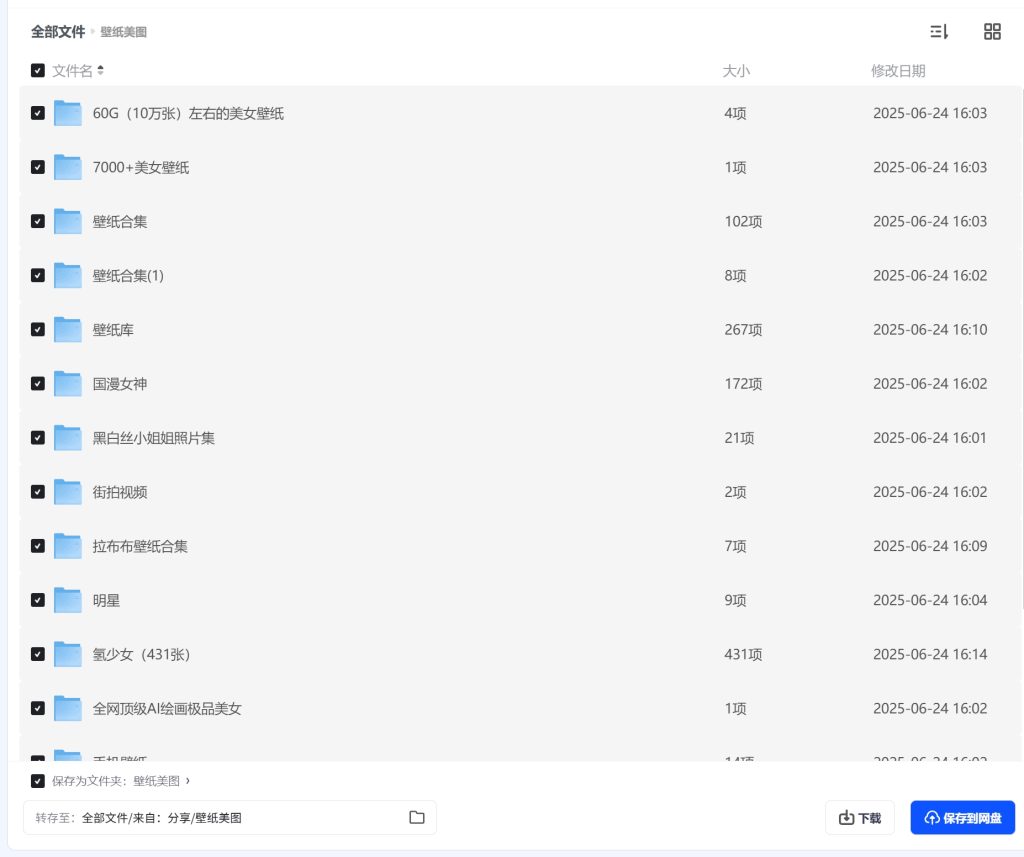The height and width of the screenshot is (857, 1024).
Task: Uncheck the 60G(10万张)左右的美女壁纸 row checkbox
Action: [38, 113]
